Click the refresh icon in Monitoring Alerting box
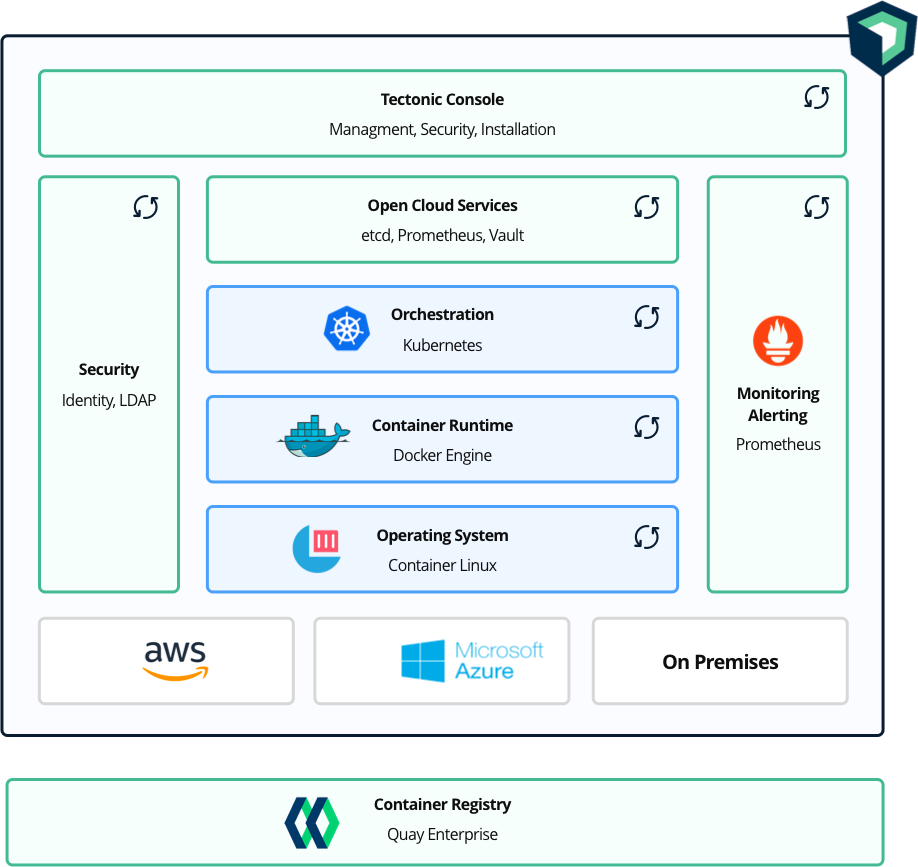Image resolution: width=918 pixels, height=867 pixels. click(x=817, y=207)
